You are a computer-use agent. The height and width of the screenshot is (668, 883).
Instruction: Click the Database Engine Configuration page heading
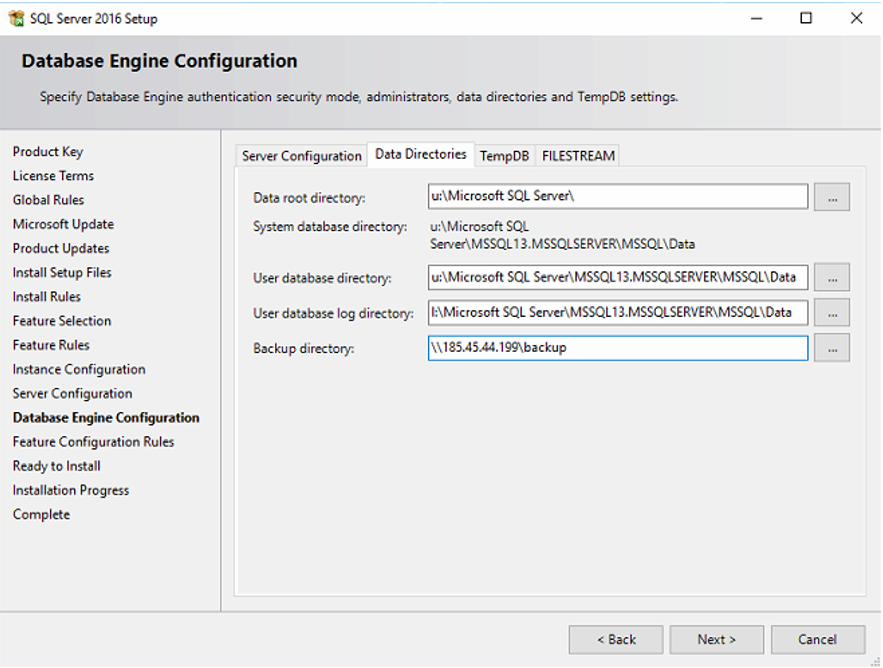pos(159,61)
